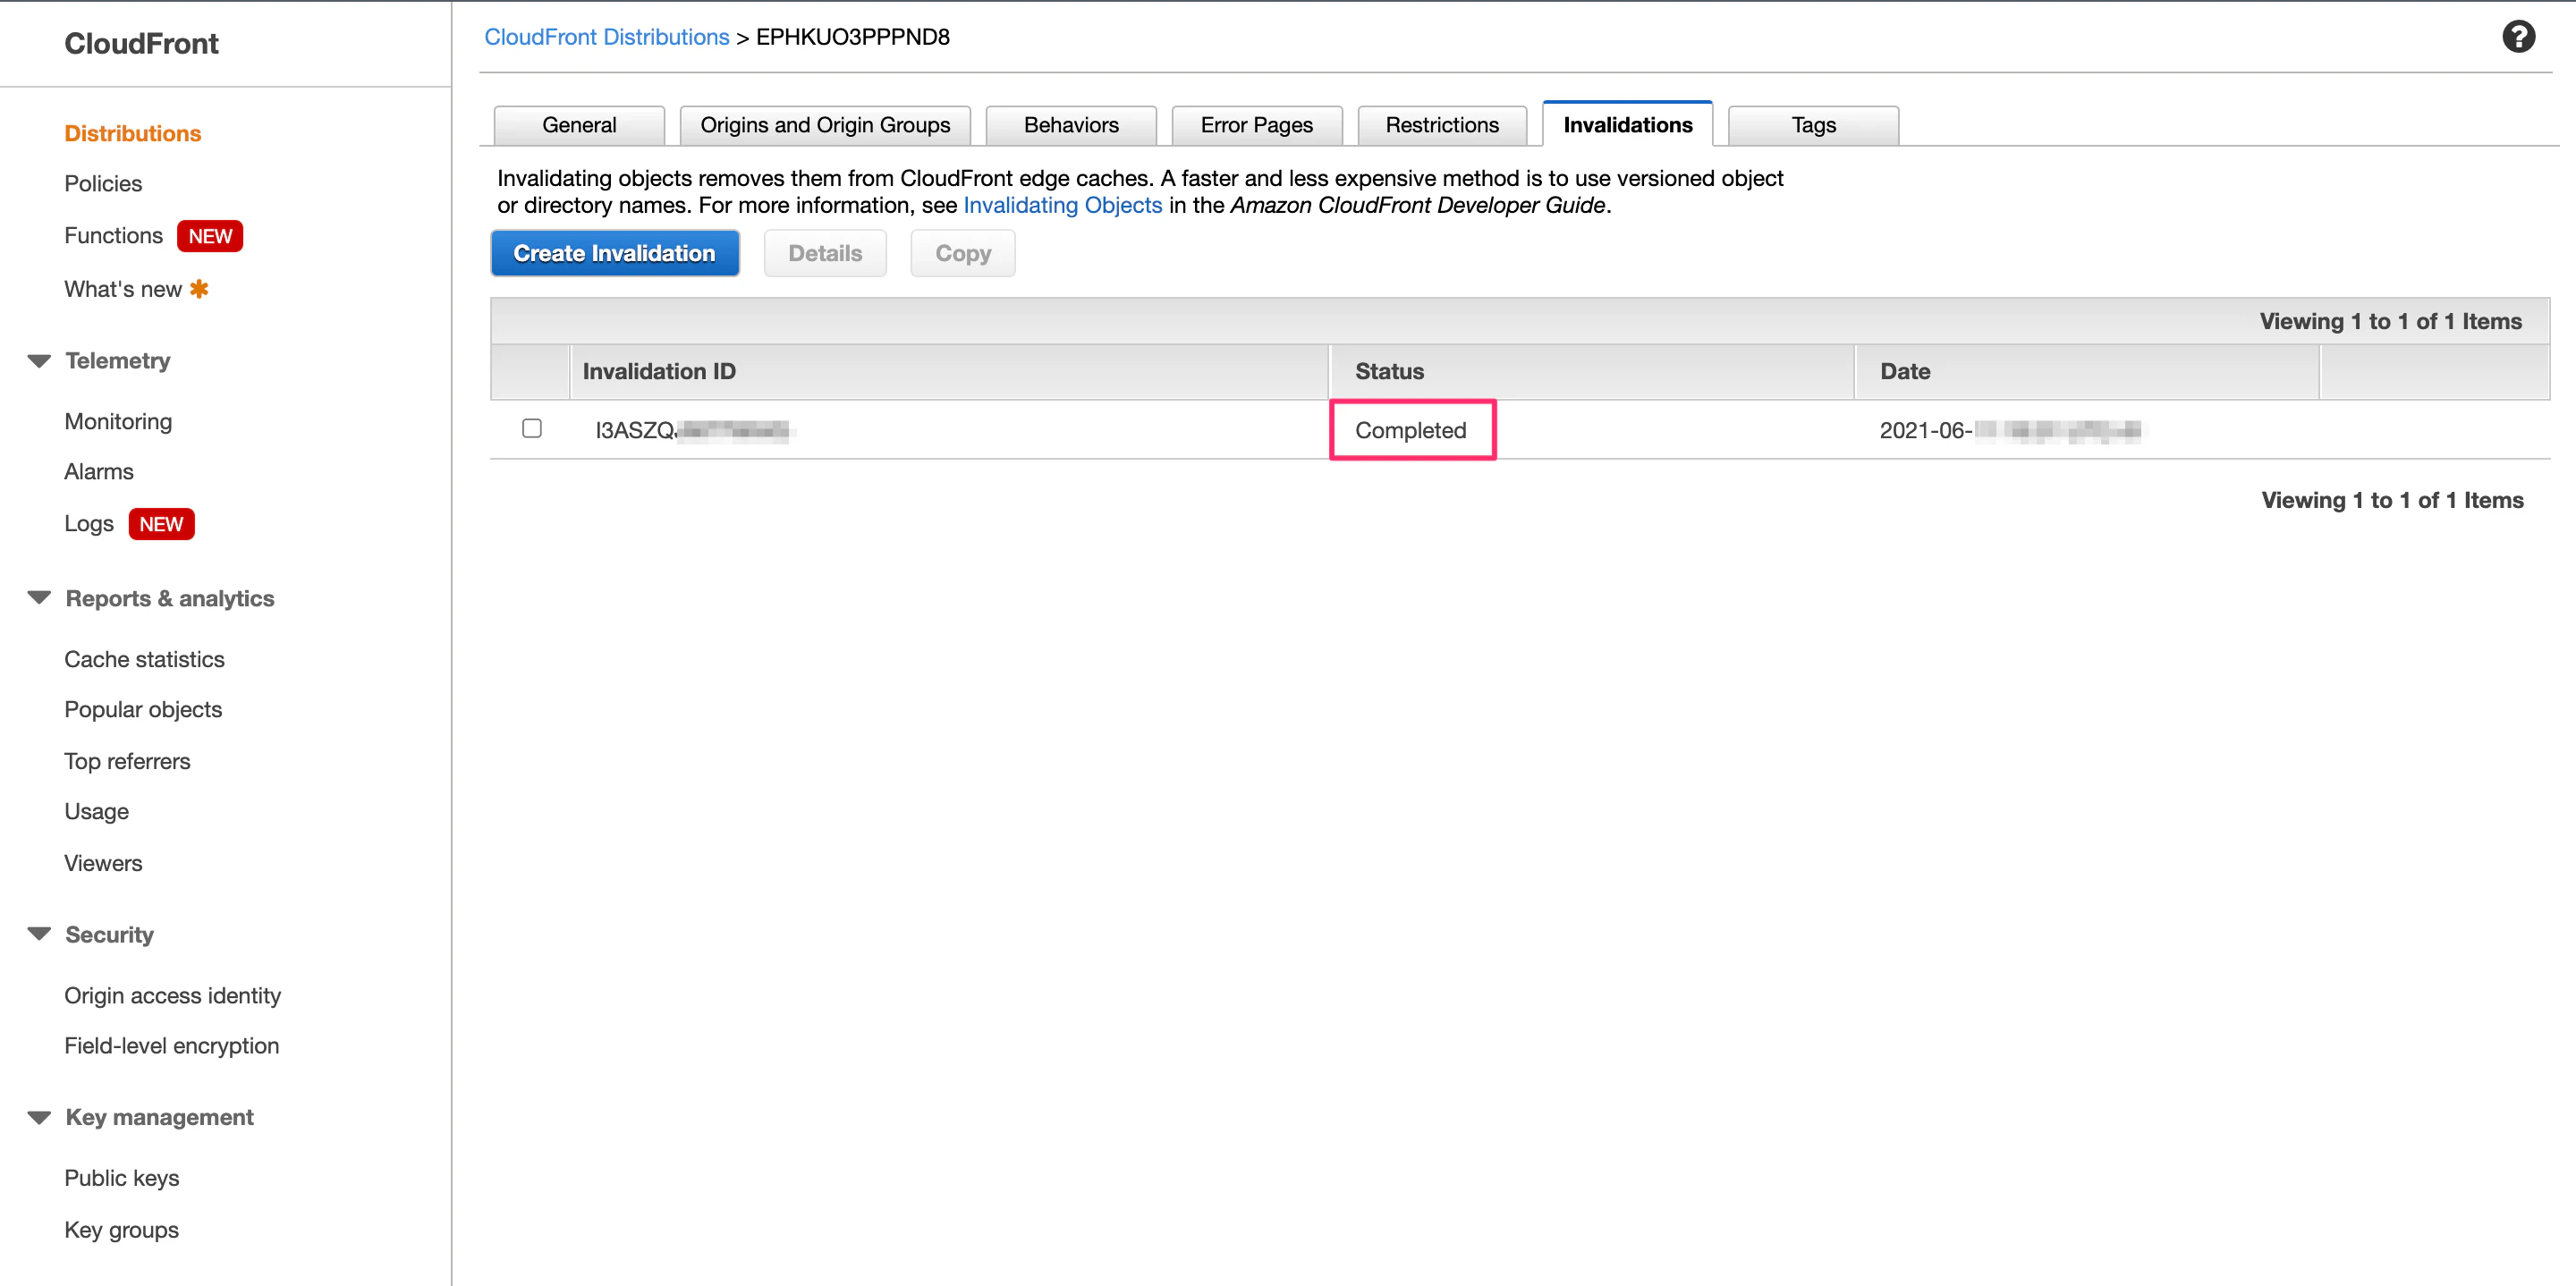Switch to the Behaviors tab
The width and height of the screenshot is (2576, 1286).
click(1071, 125)
